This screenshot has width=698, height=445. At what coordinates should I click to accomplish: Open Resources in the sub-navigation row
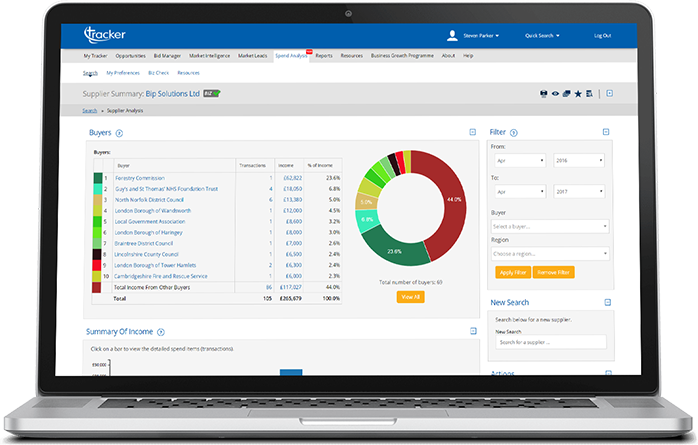[x=188, y=73]
